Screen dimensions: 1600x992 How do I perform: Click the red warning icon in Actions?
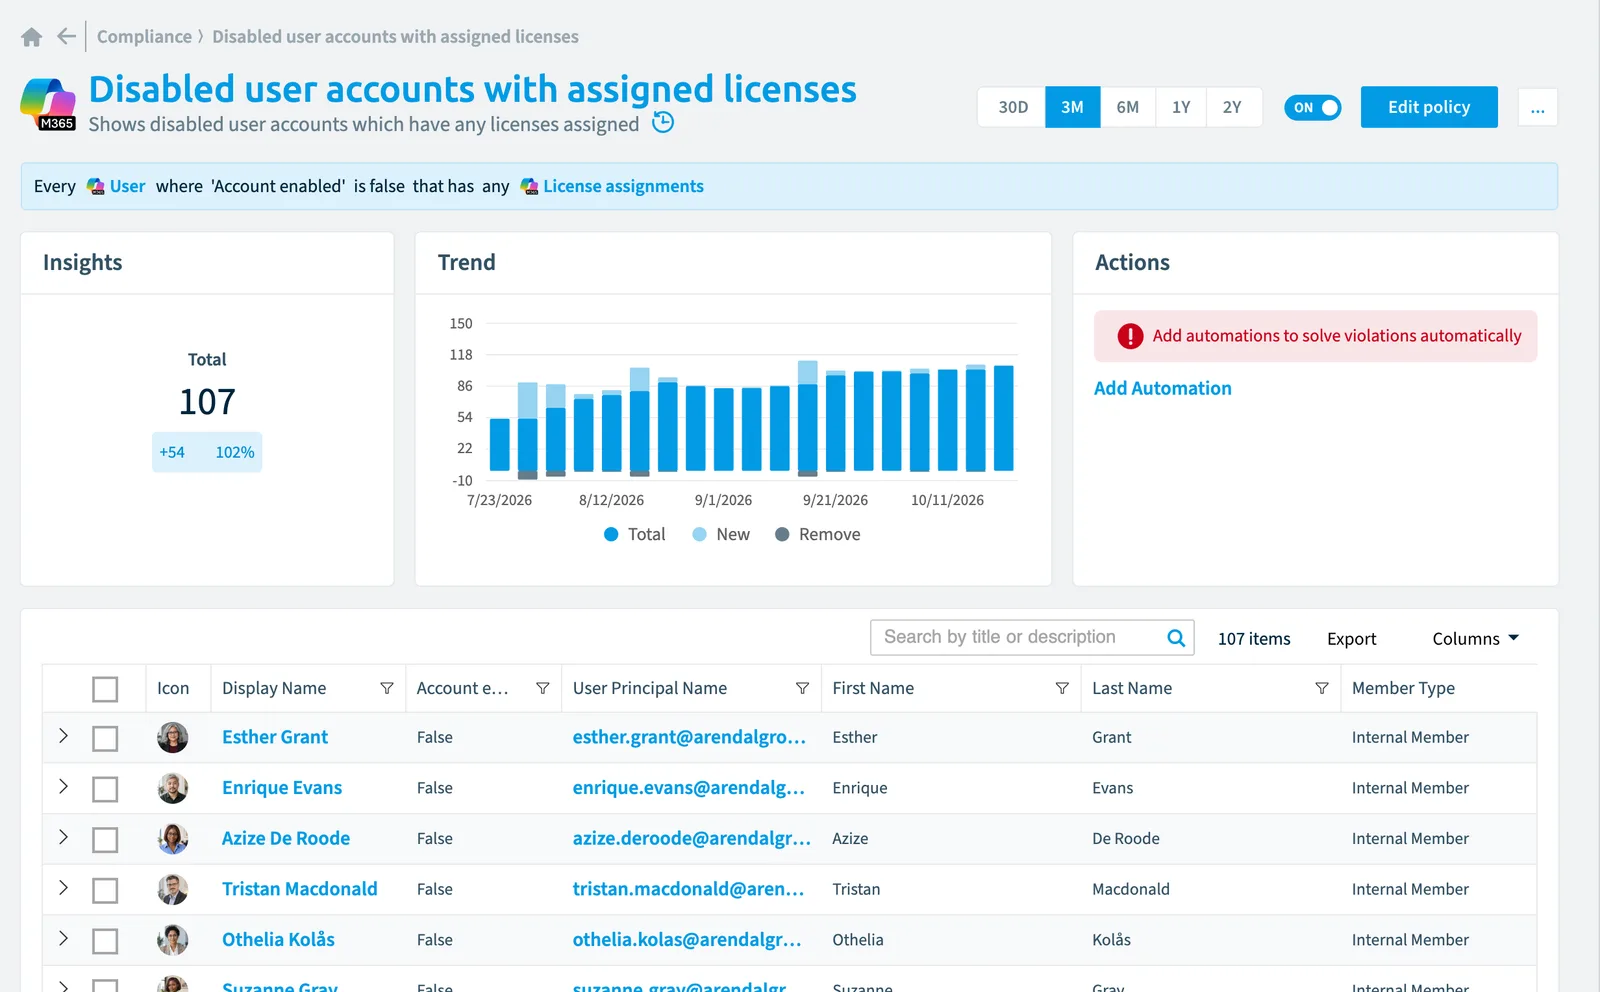(x=1130, y=336)
